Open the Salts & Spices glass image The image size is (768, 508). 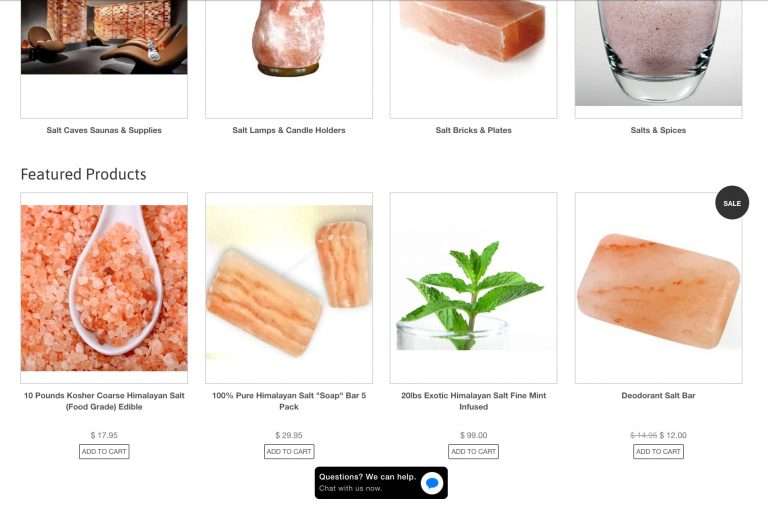pyautogui.click(x=658, y=52)
